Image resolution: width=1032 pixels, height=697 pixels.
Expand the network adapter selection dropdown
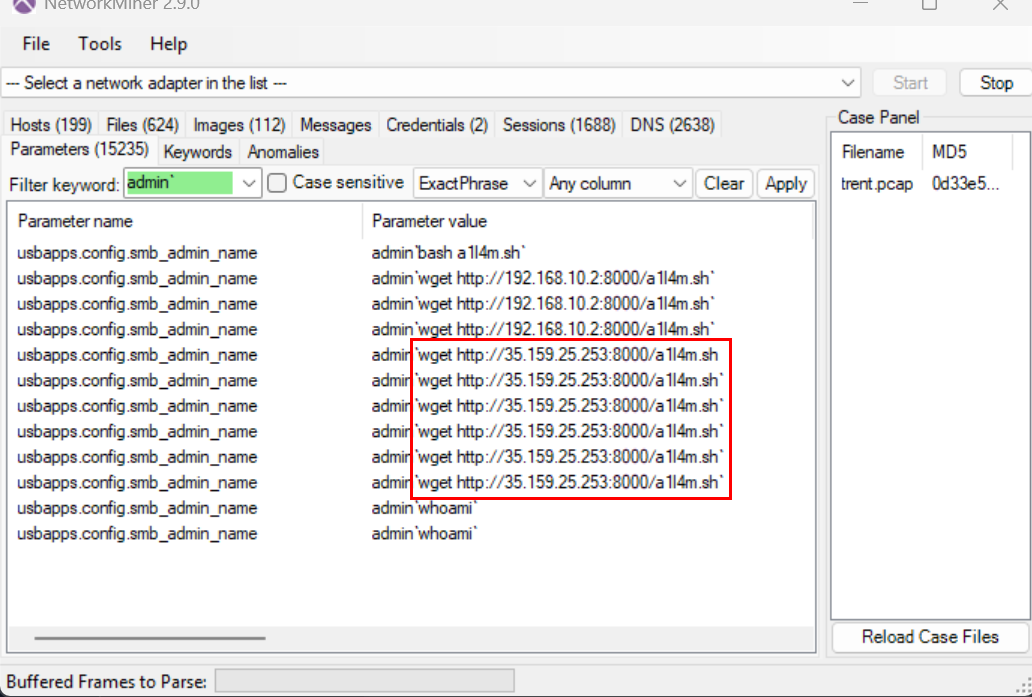[x=847, y=83]
